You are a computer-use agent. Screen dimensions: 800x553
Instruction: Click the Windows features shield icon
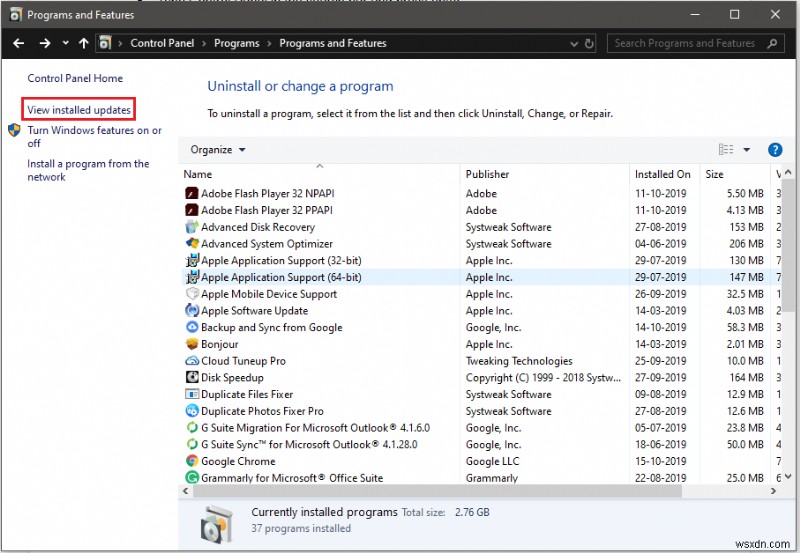click(x=14, y=130)
